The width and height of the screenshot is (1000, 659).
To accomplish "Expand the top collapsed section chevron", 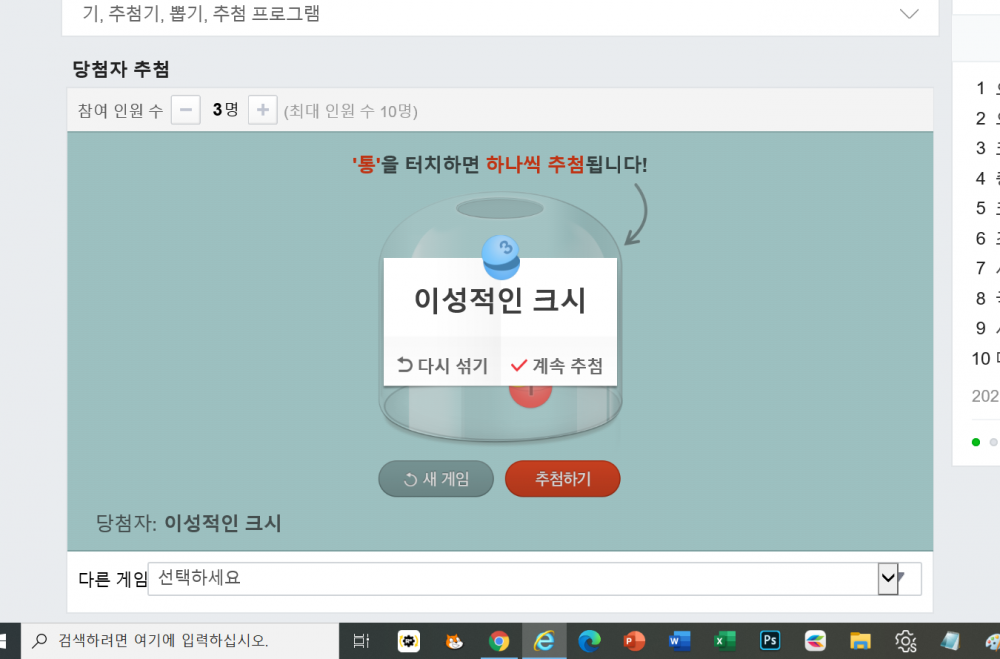I will coord(909,13).
